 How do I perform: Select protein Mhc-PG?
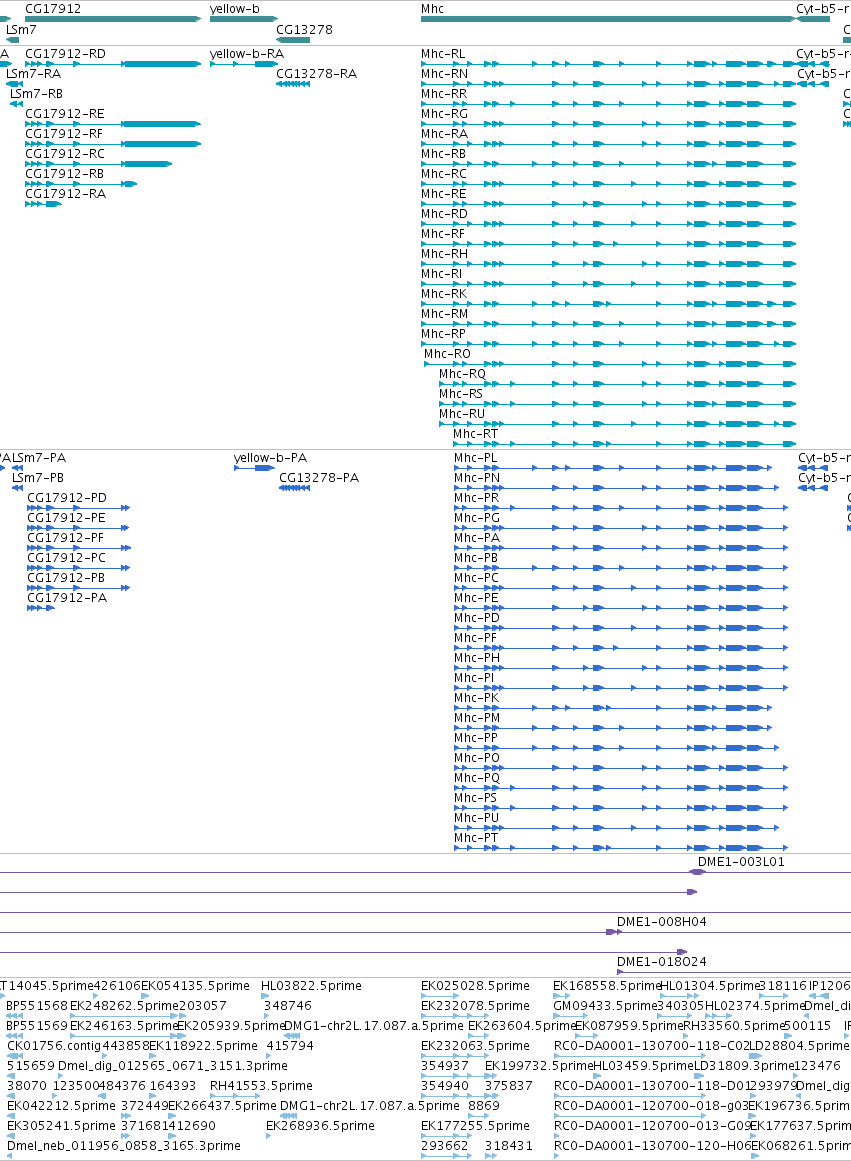(x=477, y=518)
